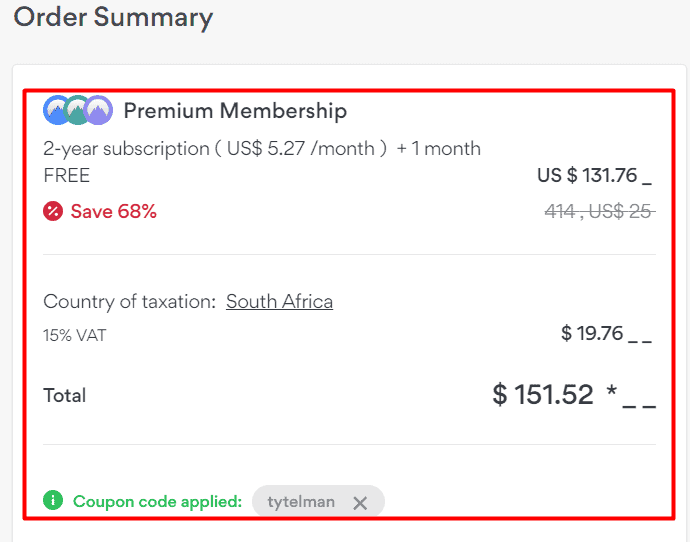Click the crossed-out original price
The image size is (690, 542).
pos(599,211)
